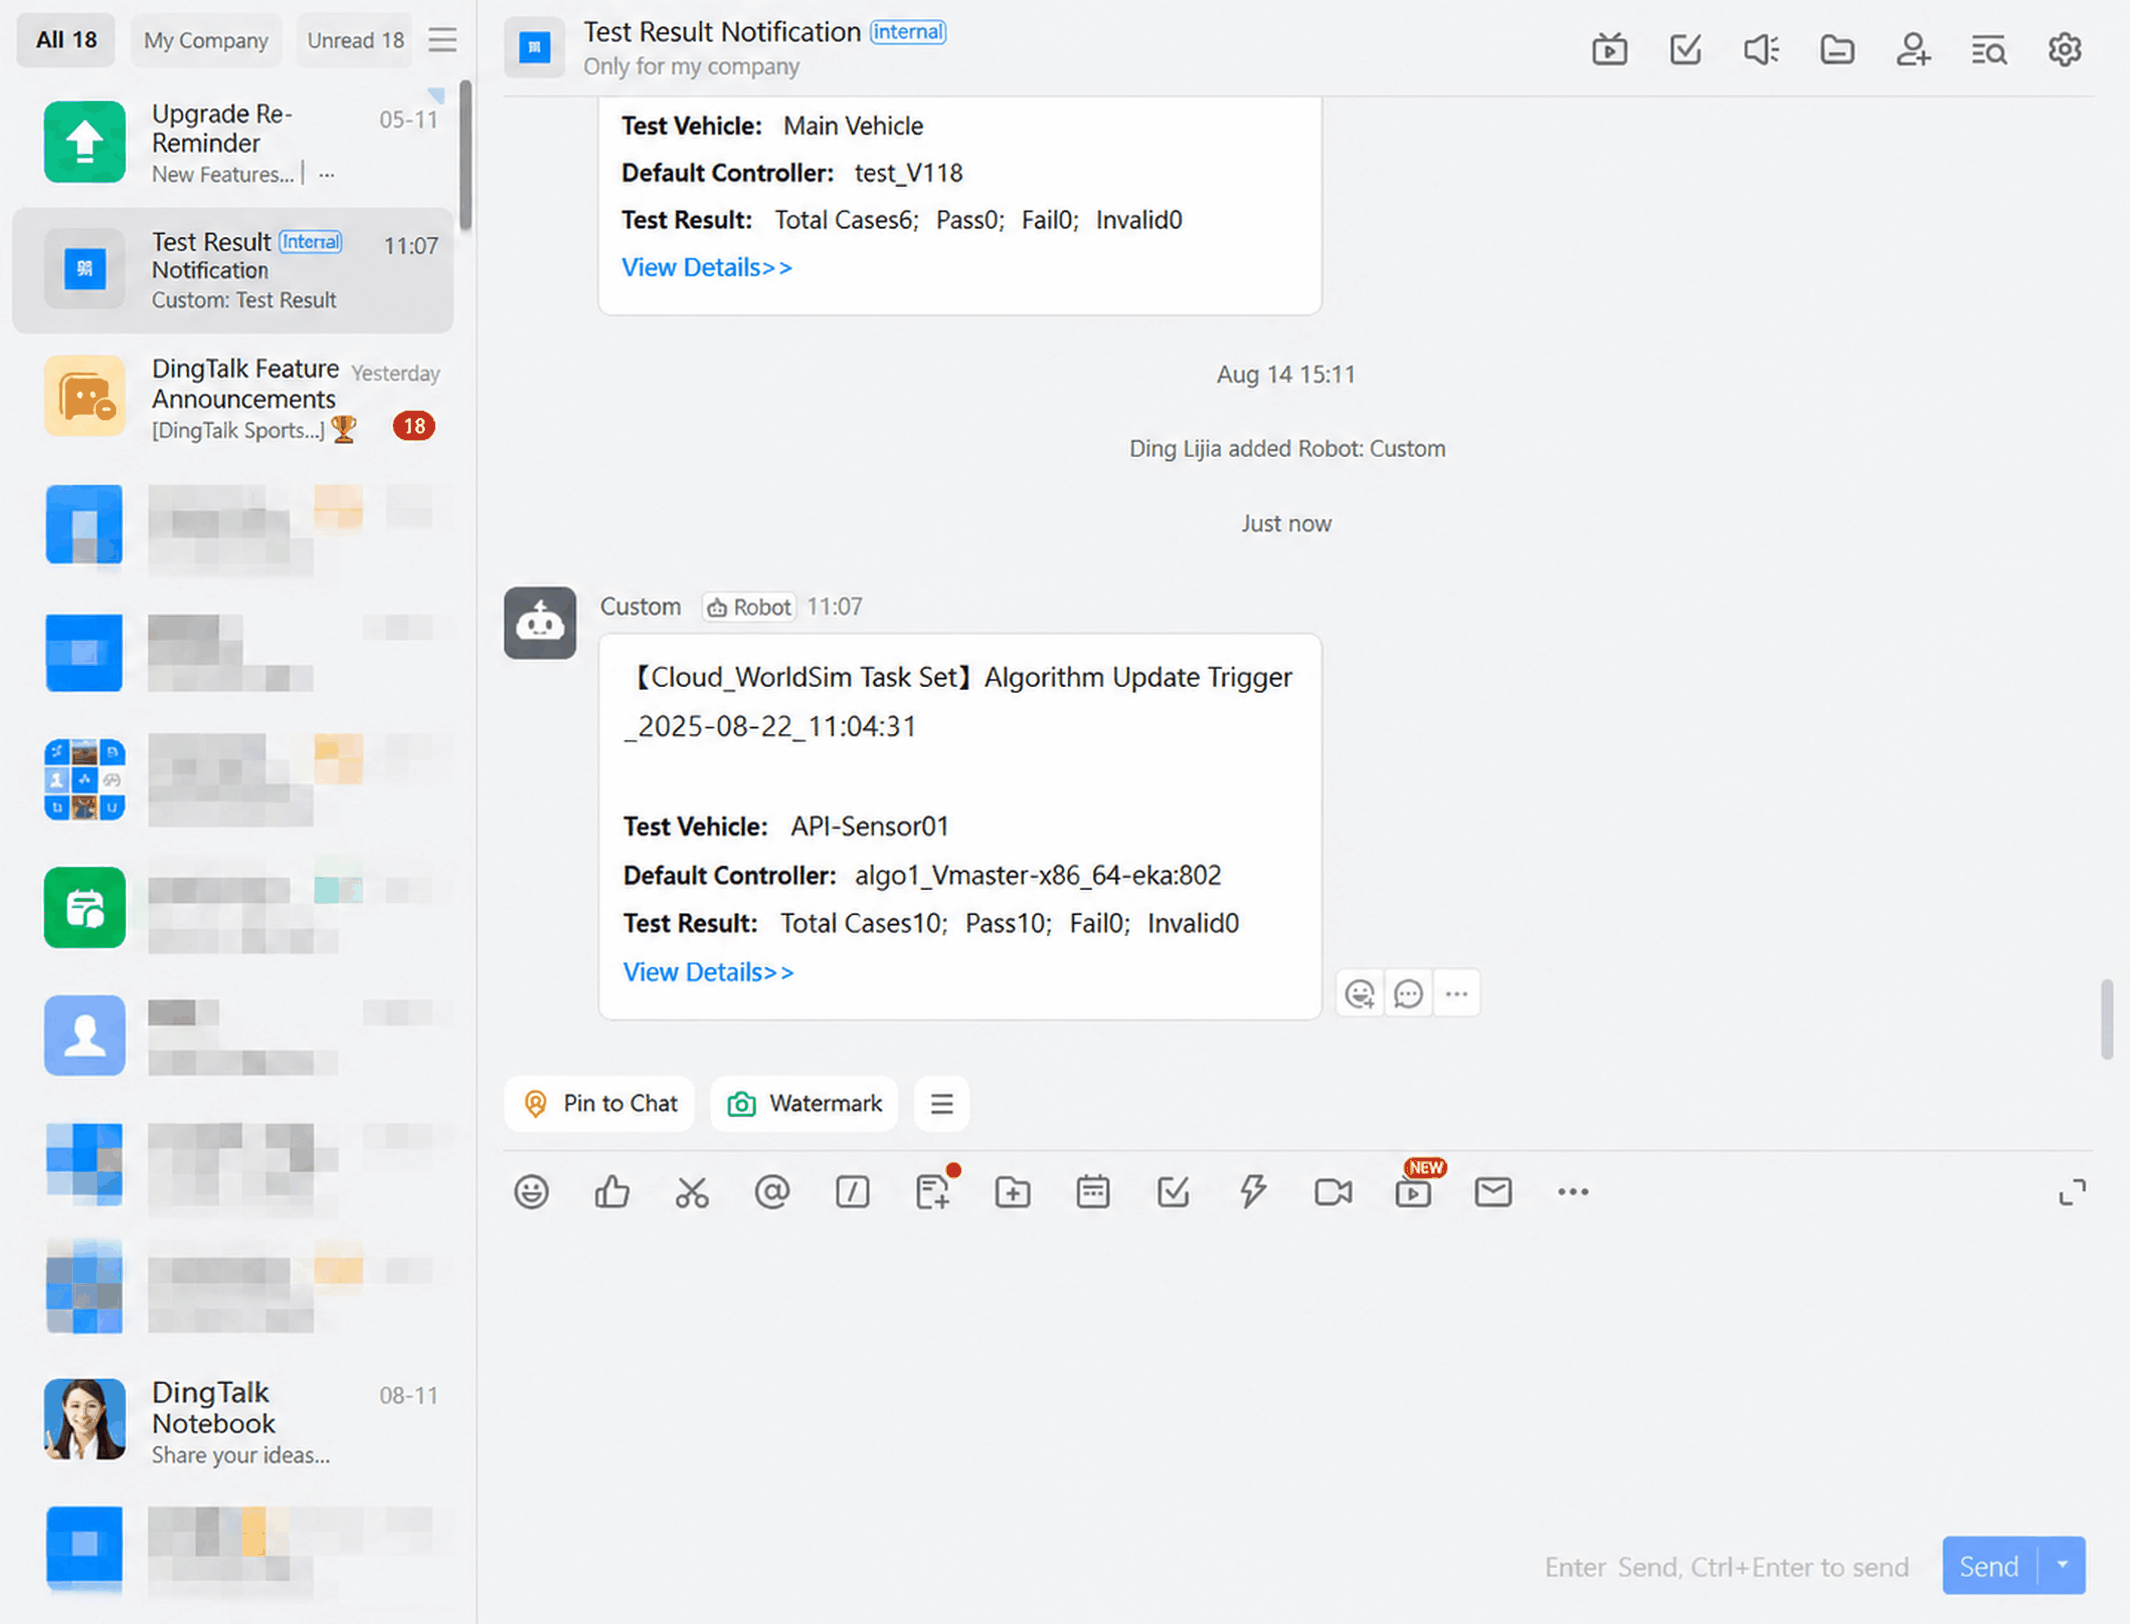Image resolution: width=2130 pixels, height=1624 pixels.
Task: Click the controller text 'algo1_Vmaster-x86_64-eka:802'
Action: pos(1038,876)
